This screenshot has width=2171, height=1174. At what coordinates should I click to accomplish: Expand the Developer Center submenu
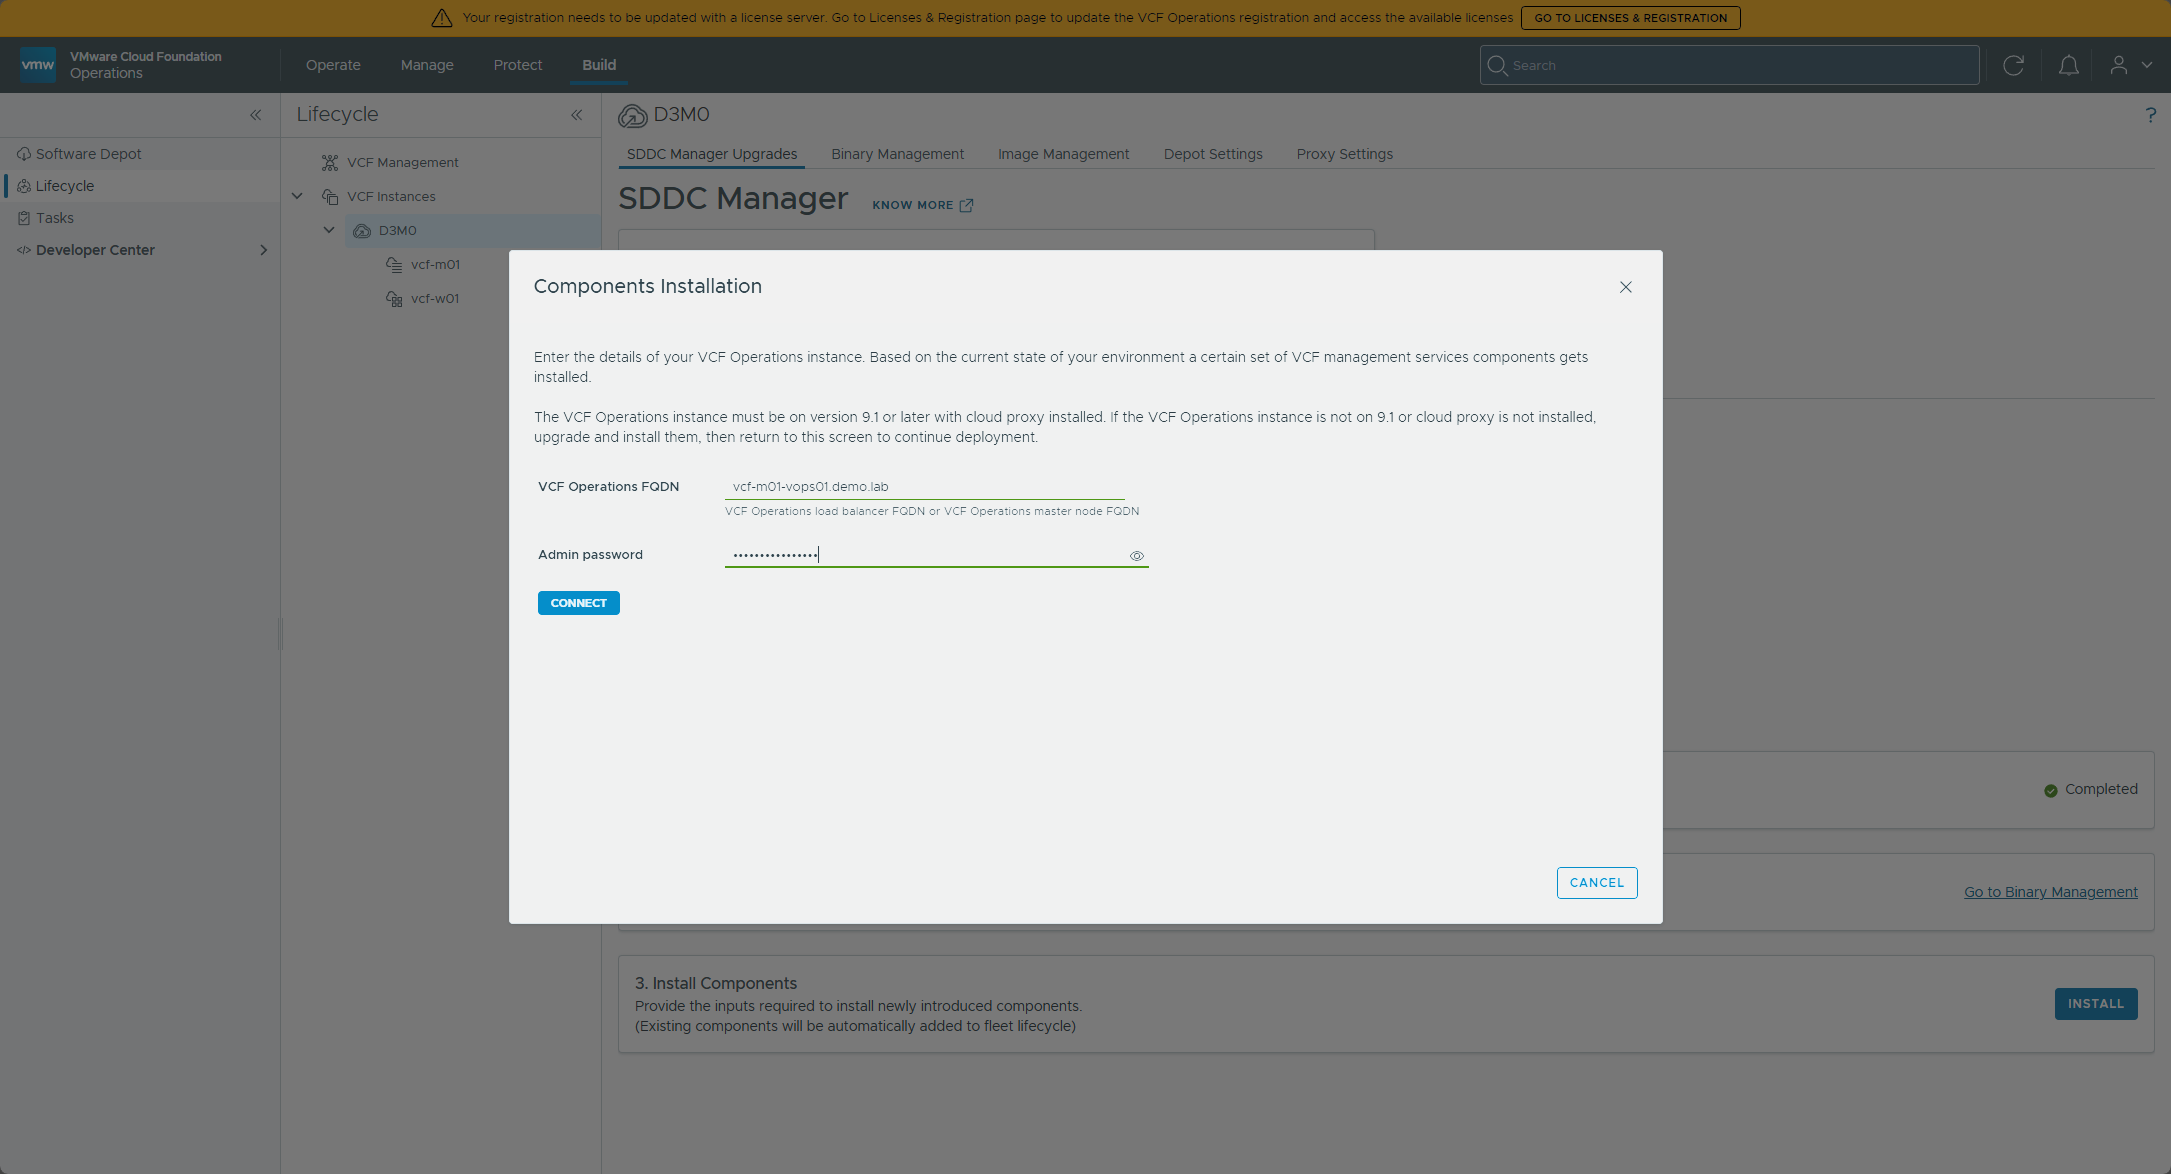(x=264, y=250)
